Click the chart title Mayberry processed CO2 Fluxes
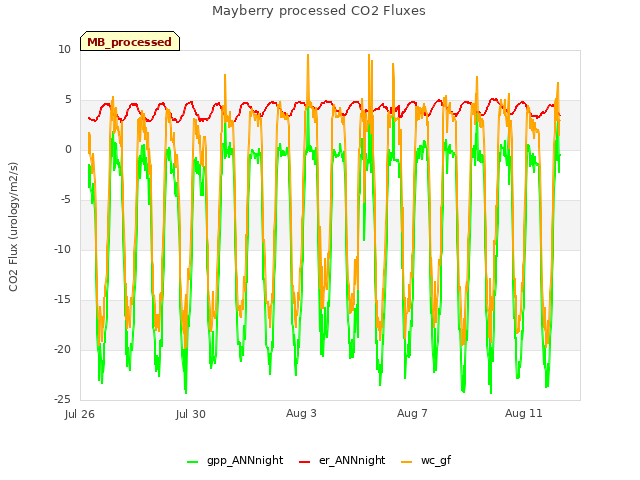Screen dimensions: 640x480 point(319,11)
